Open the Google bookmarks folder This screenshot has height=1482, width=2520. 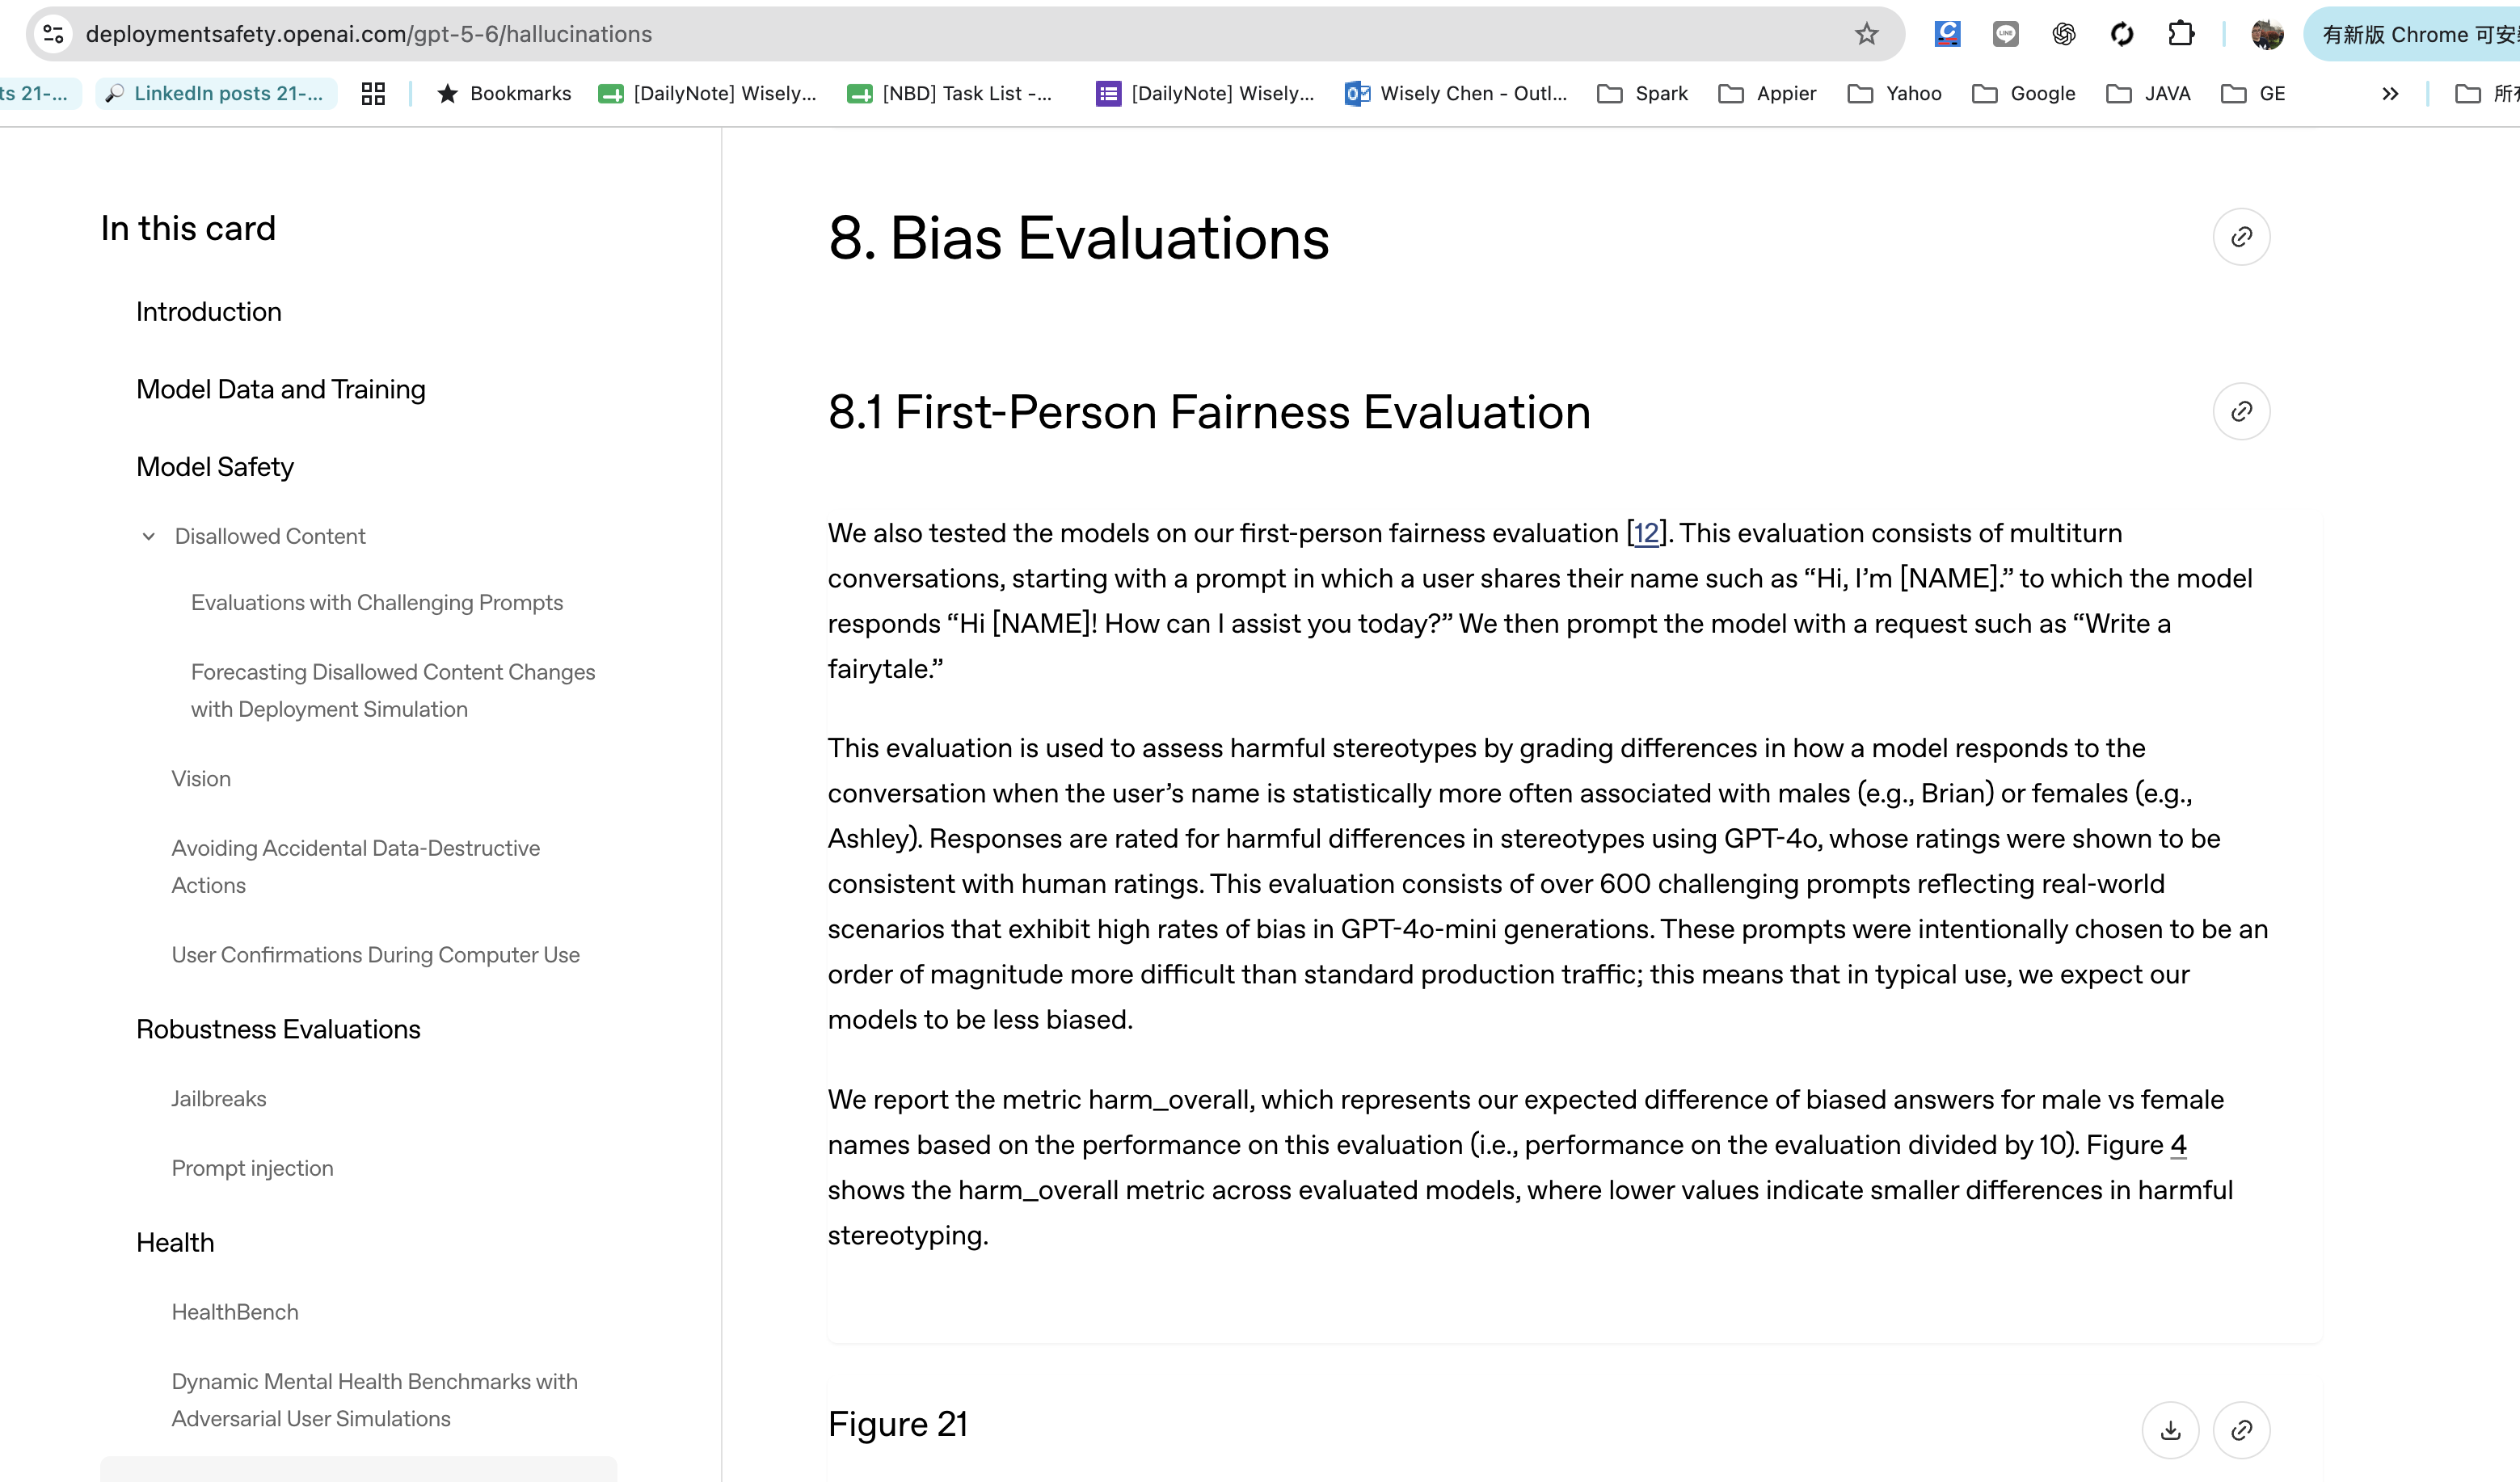point(2023,93)
